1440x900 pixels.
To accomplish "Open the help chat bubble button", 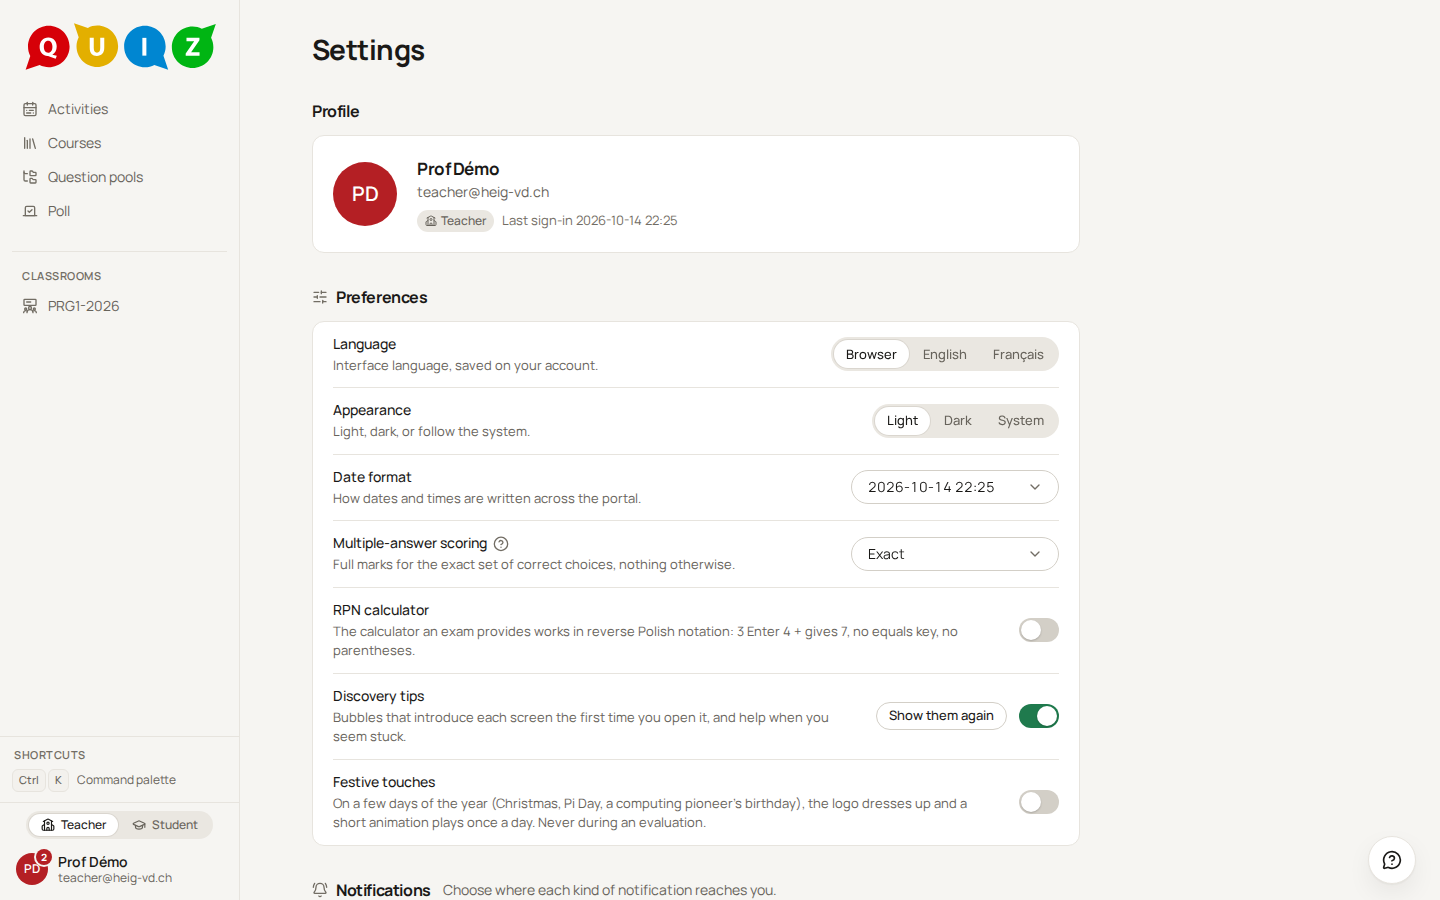I will coord(1392,860).
